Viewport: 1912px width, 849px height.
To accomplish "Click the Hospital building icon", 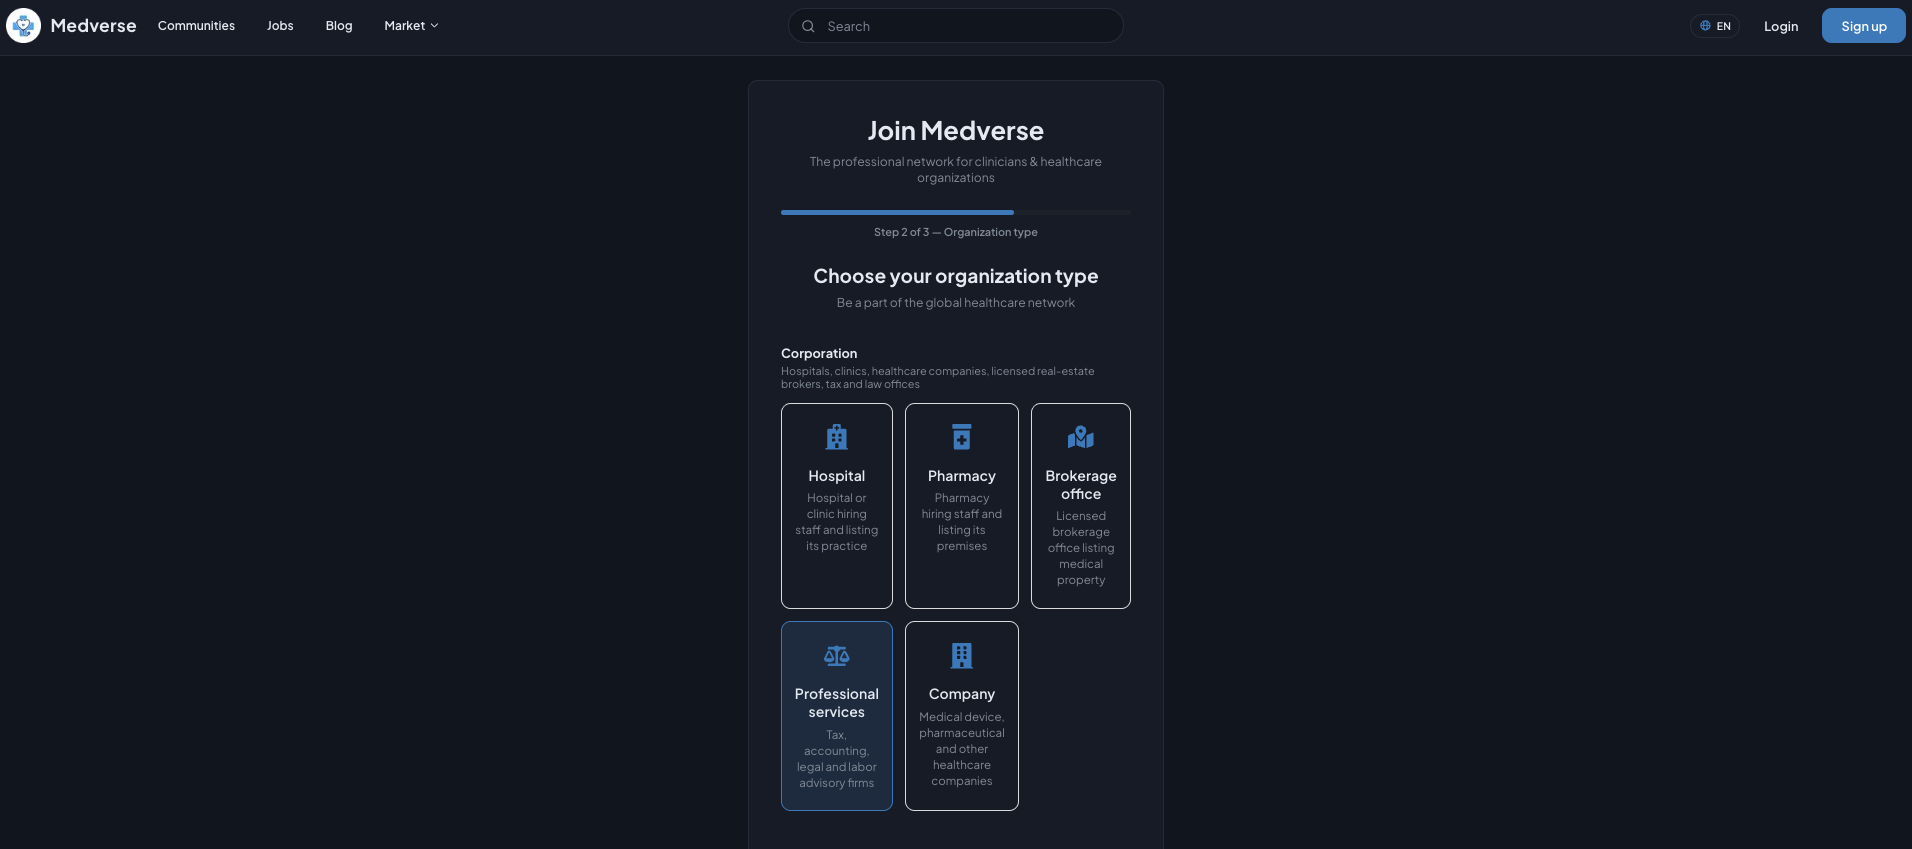I will [x=837, y=437].
